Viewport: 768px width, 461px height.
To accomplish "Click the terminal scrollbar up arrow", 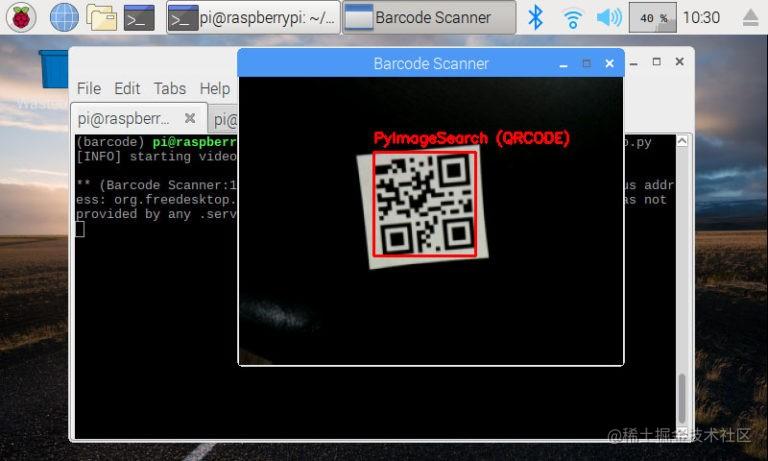I will (x=682, y=141).
